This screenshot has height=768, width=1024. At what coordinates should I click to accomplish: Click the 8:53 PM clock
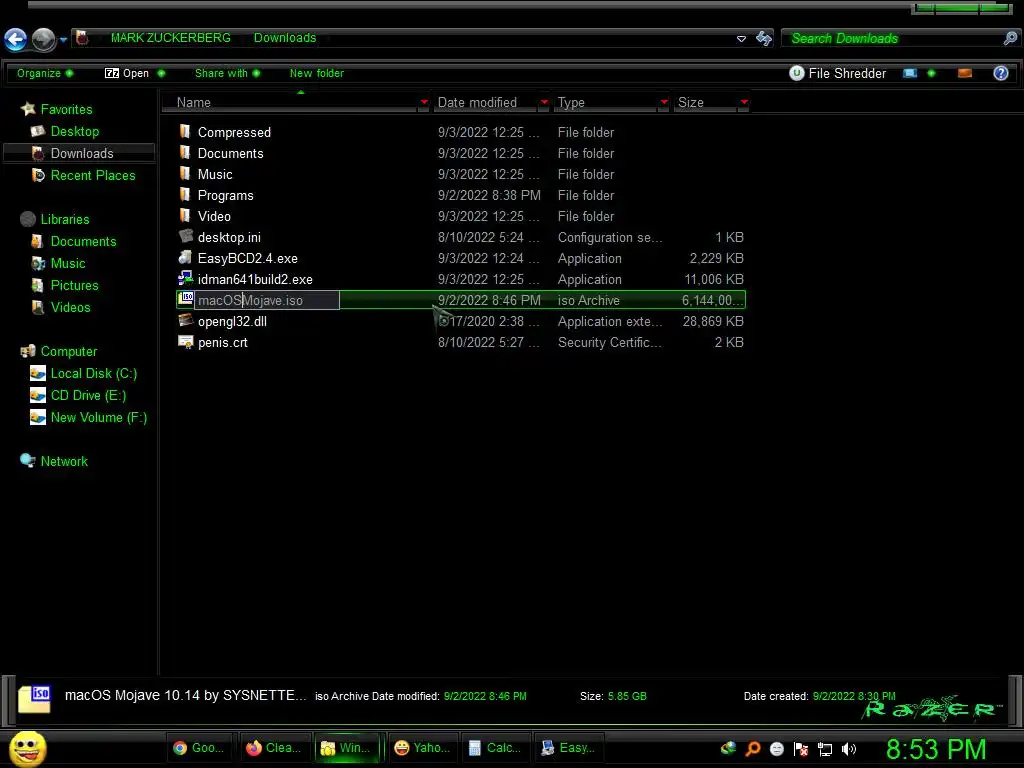tap(936, 749)
